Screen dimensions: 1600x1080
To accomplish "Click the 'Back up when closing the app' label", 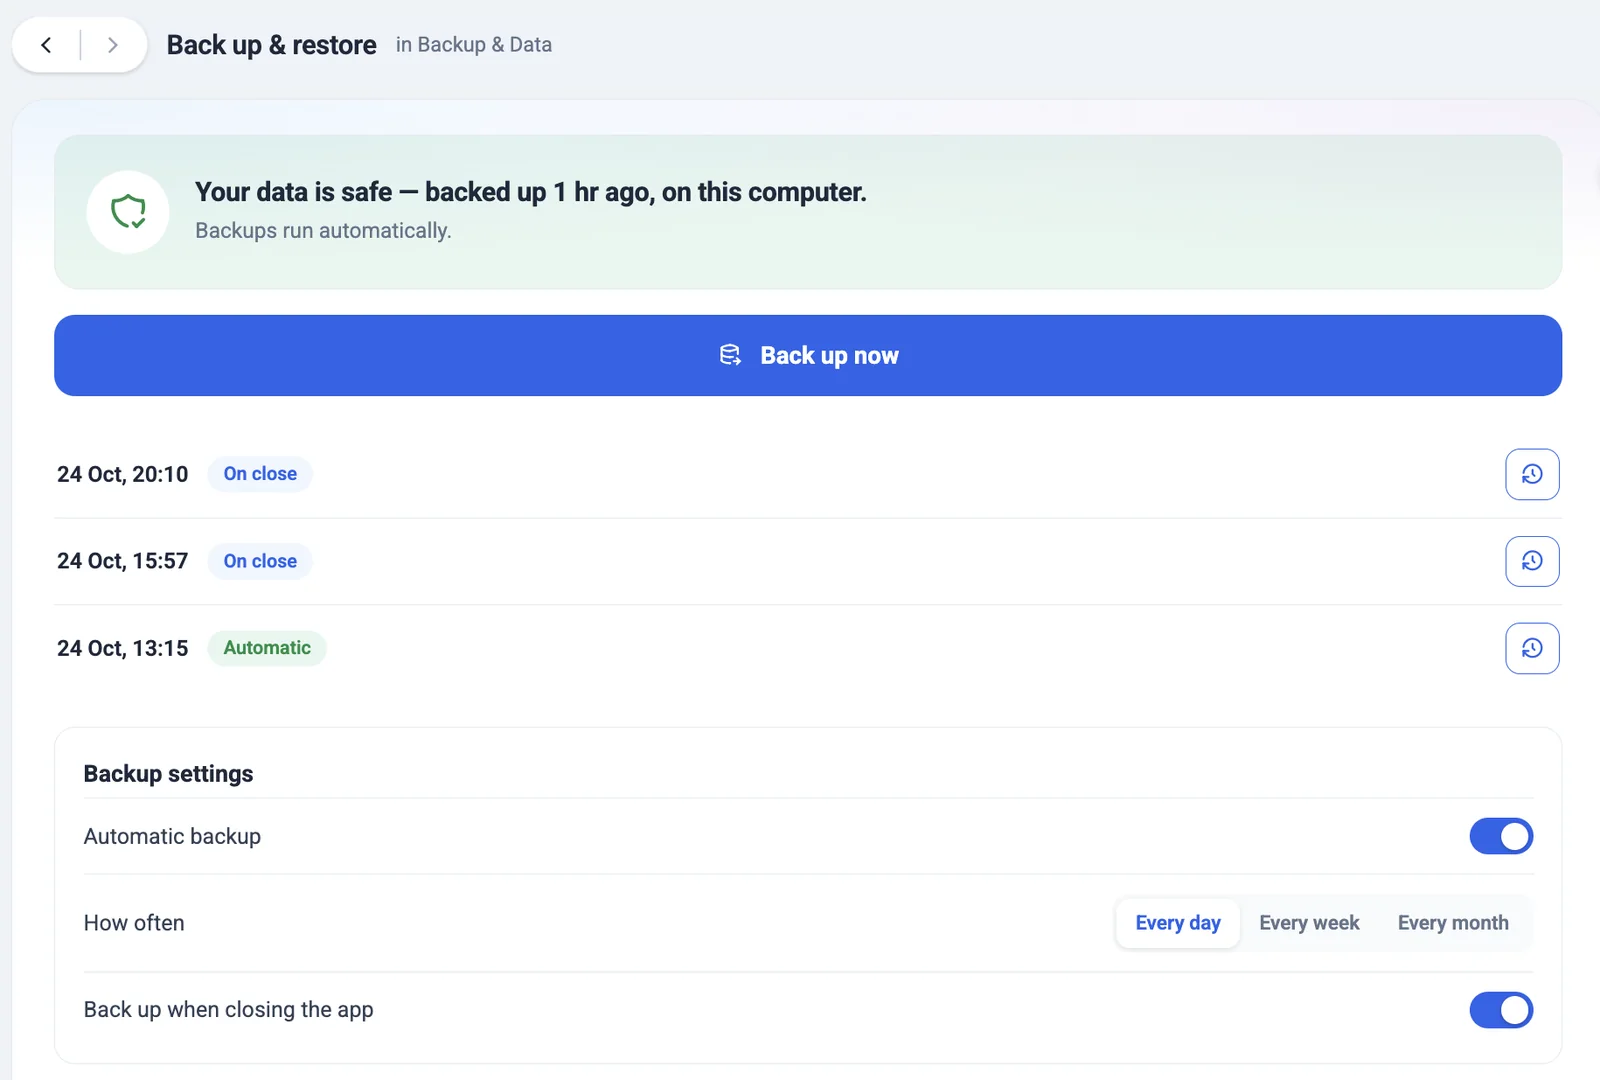I will coord(228,1010).
